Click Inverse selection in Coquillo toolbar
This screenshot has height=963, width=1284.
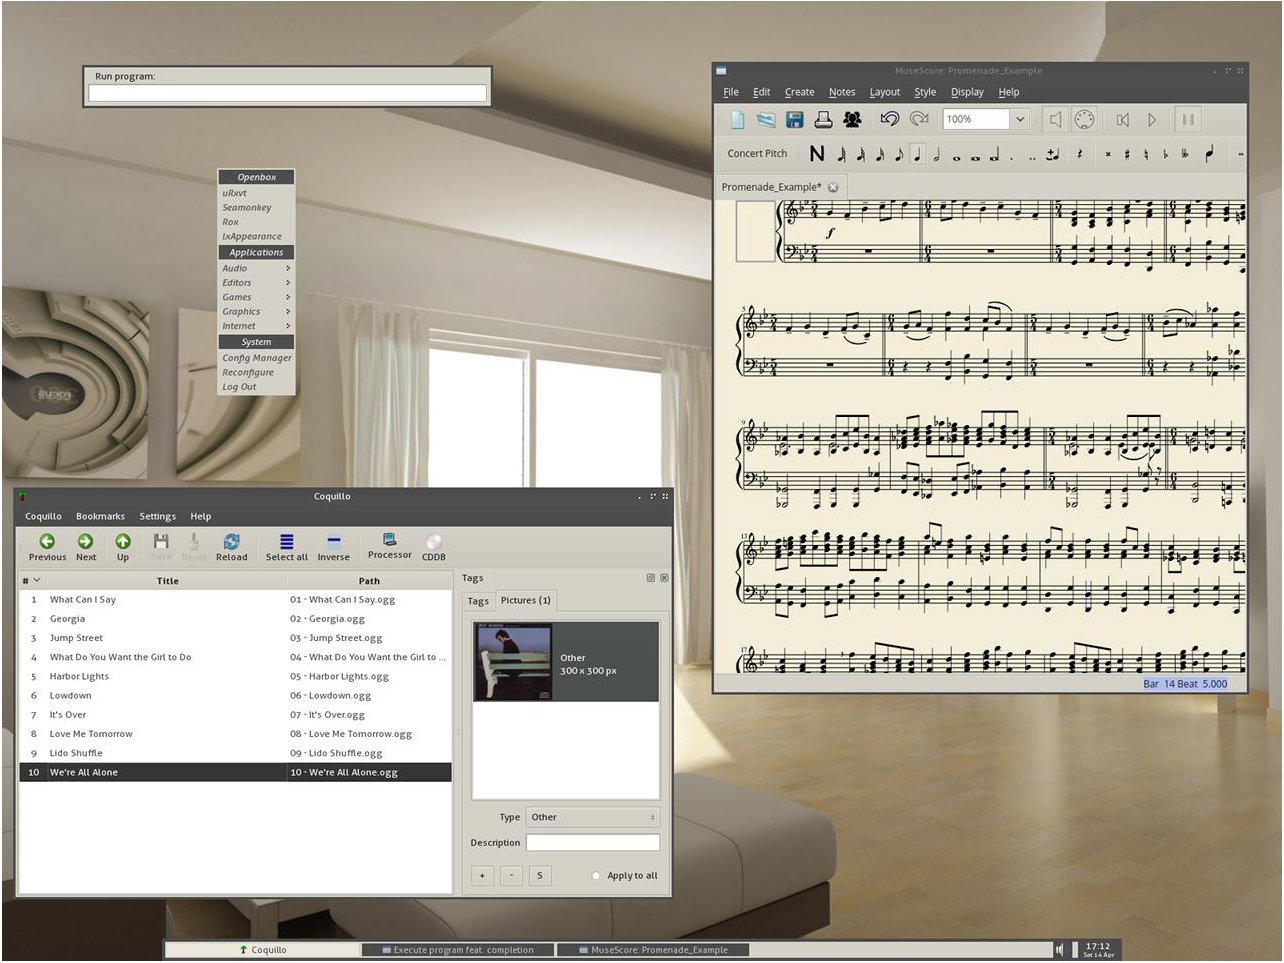pyautogui.click(x=334, y=547)
